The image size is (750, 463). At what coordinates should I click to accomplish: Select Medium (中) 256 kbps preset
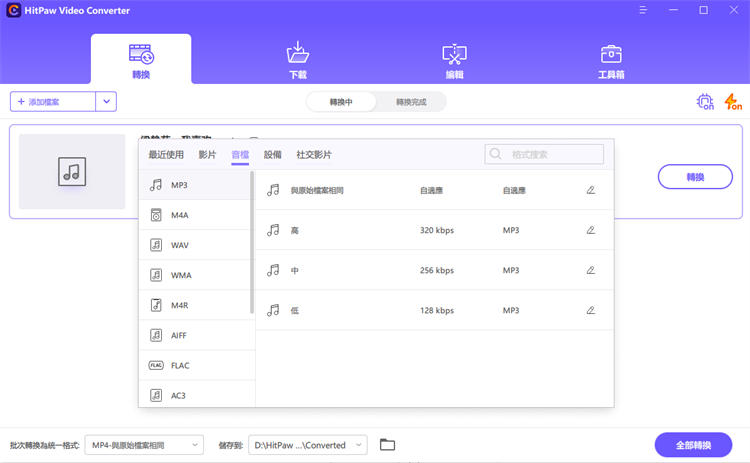435,270
